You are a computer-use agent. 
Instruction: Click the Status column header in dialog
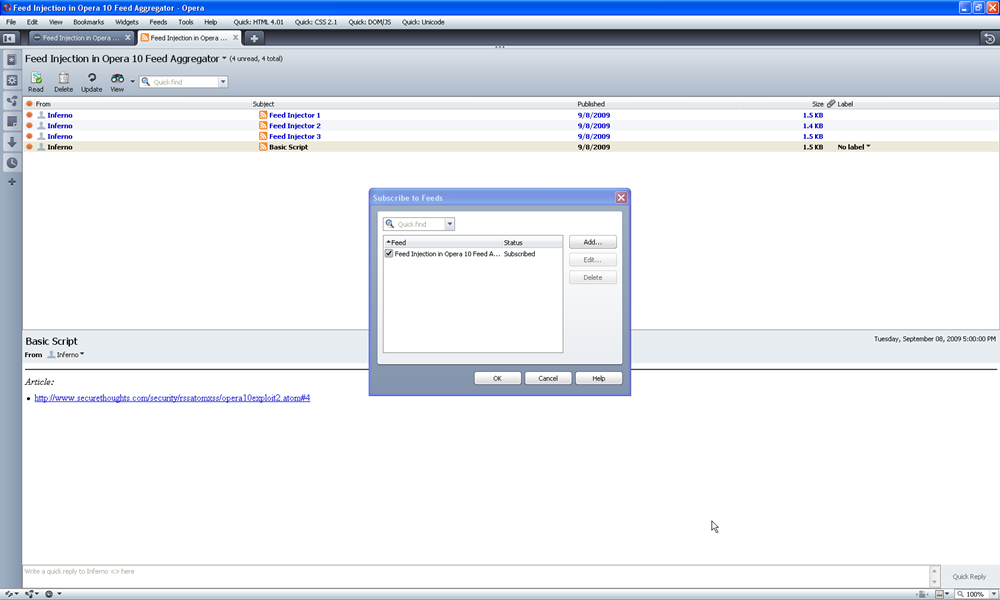532,242
